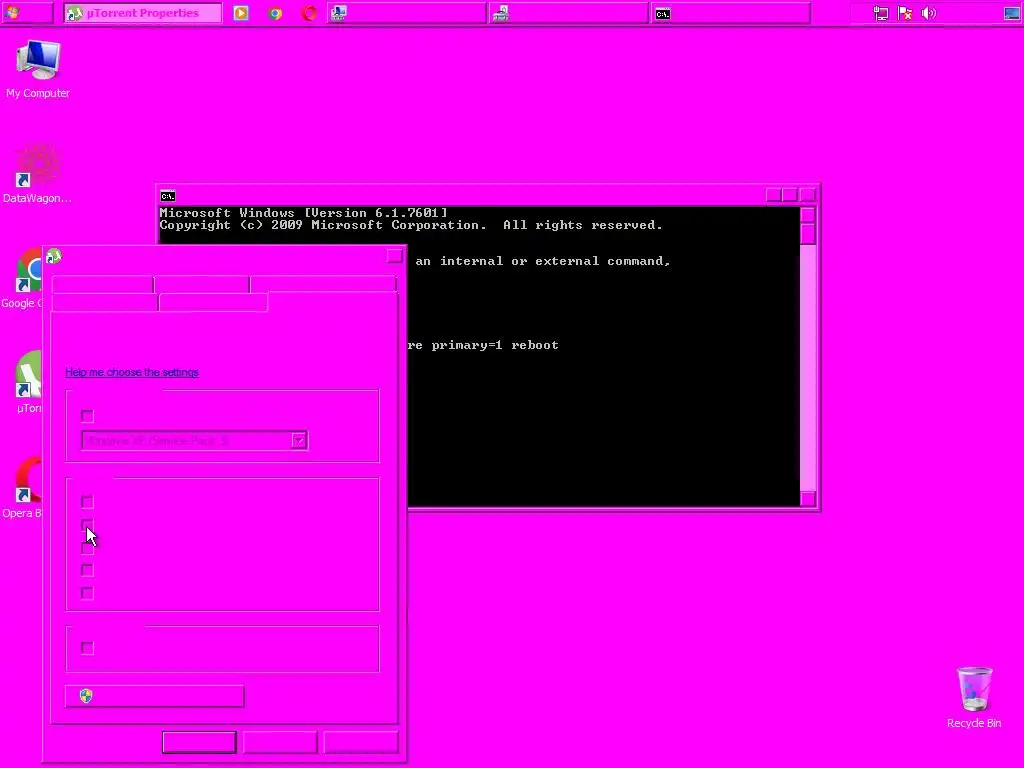Expand the Windows XP (Service Pack 3) dropdown arrow
The image size is (1024, 768).
tap(298, 441)
